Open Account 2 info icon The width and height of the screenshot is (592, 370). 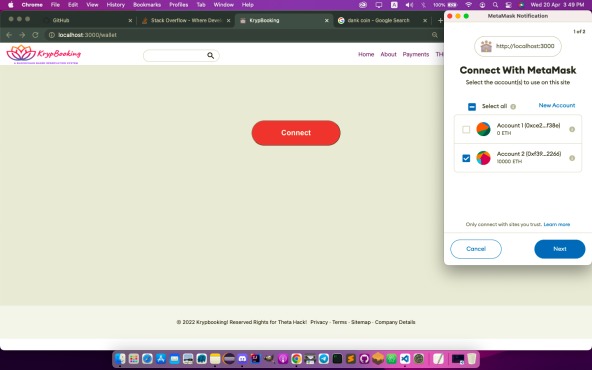point(572,158)
